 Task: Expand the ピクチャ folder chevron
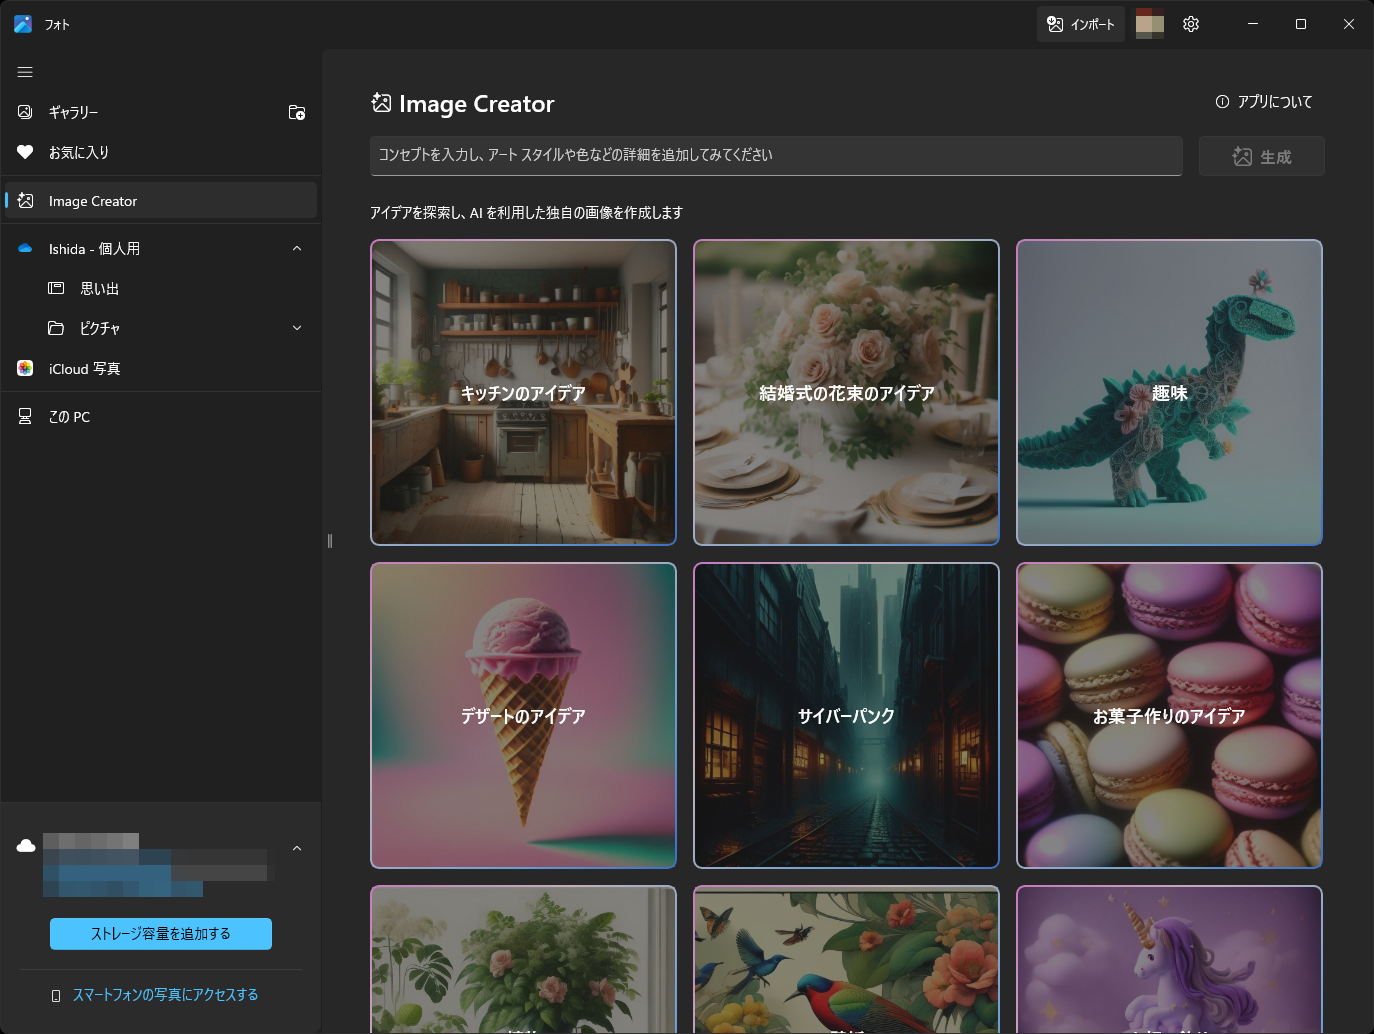[296, 327]
